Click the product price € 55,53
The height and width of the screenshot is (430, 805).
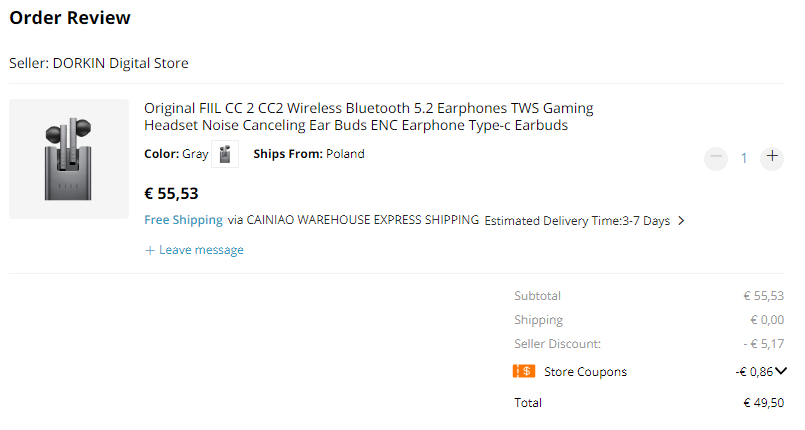click(x=171, y=193)
